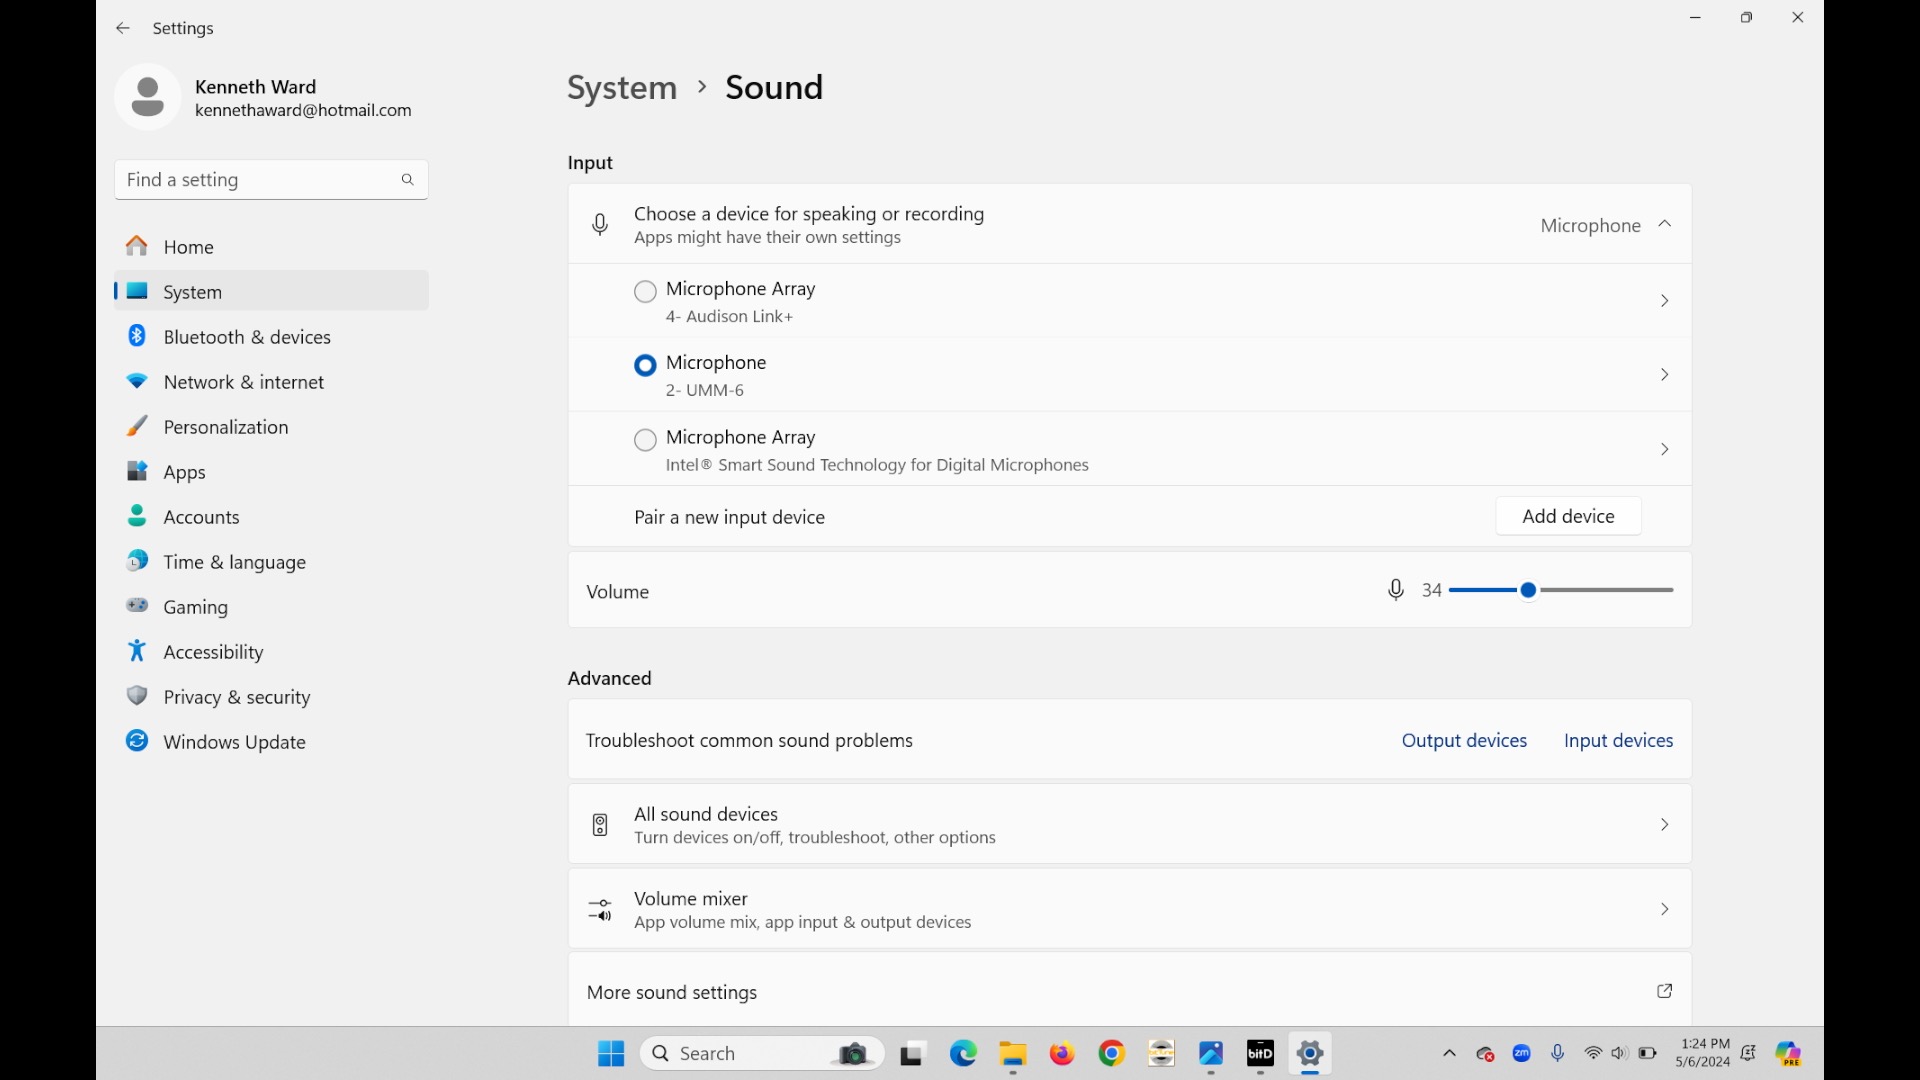Click microphone icon beside device chooser
The height and width of the screenshot is (1080, 1920).
[x=600, y=225]
